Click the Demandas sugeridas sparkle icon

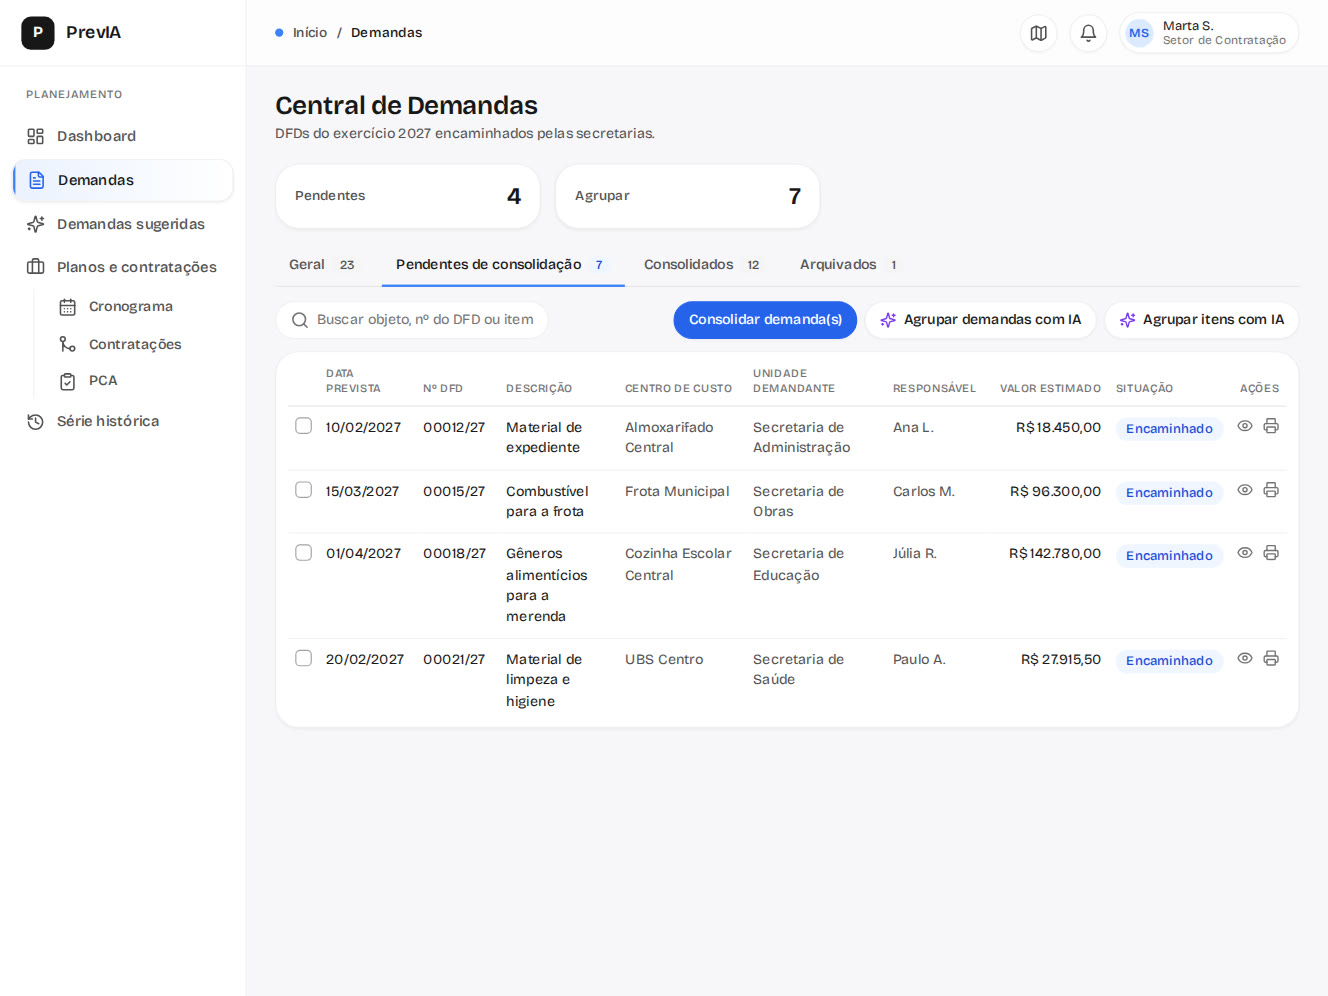tap(36, 224)
